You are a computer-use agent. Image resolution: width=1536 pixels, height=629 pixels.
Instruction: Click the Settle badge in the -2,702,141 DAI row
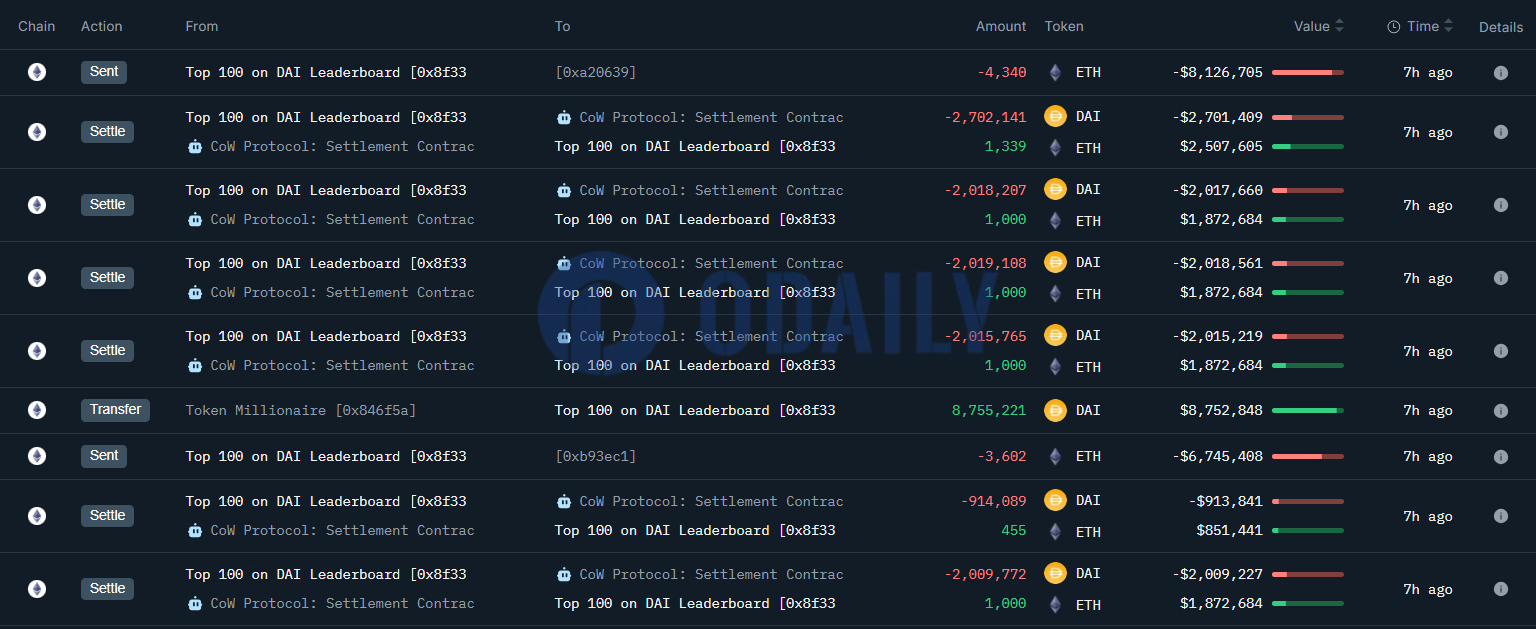click(x=107, y=132)
